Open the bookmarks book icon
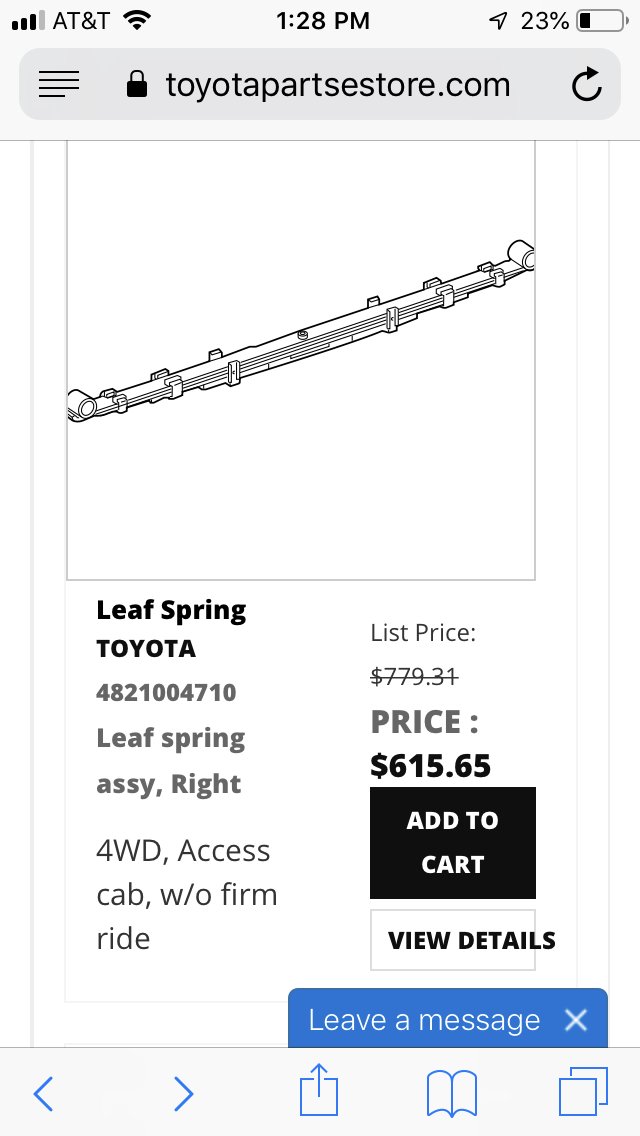The image size is (640, 1136). (452, 1093)
